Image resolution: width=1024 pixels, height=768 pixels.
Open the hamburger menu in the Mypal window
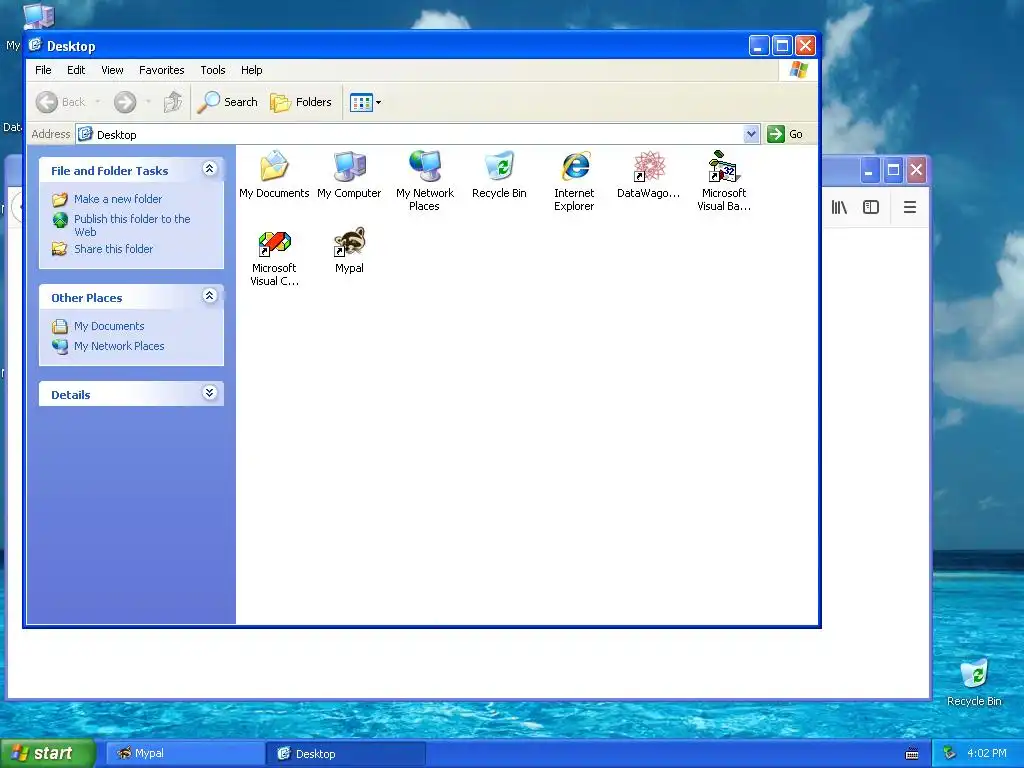pyautogui.click(x=910, y=207)
